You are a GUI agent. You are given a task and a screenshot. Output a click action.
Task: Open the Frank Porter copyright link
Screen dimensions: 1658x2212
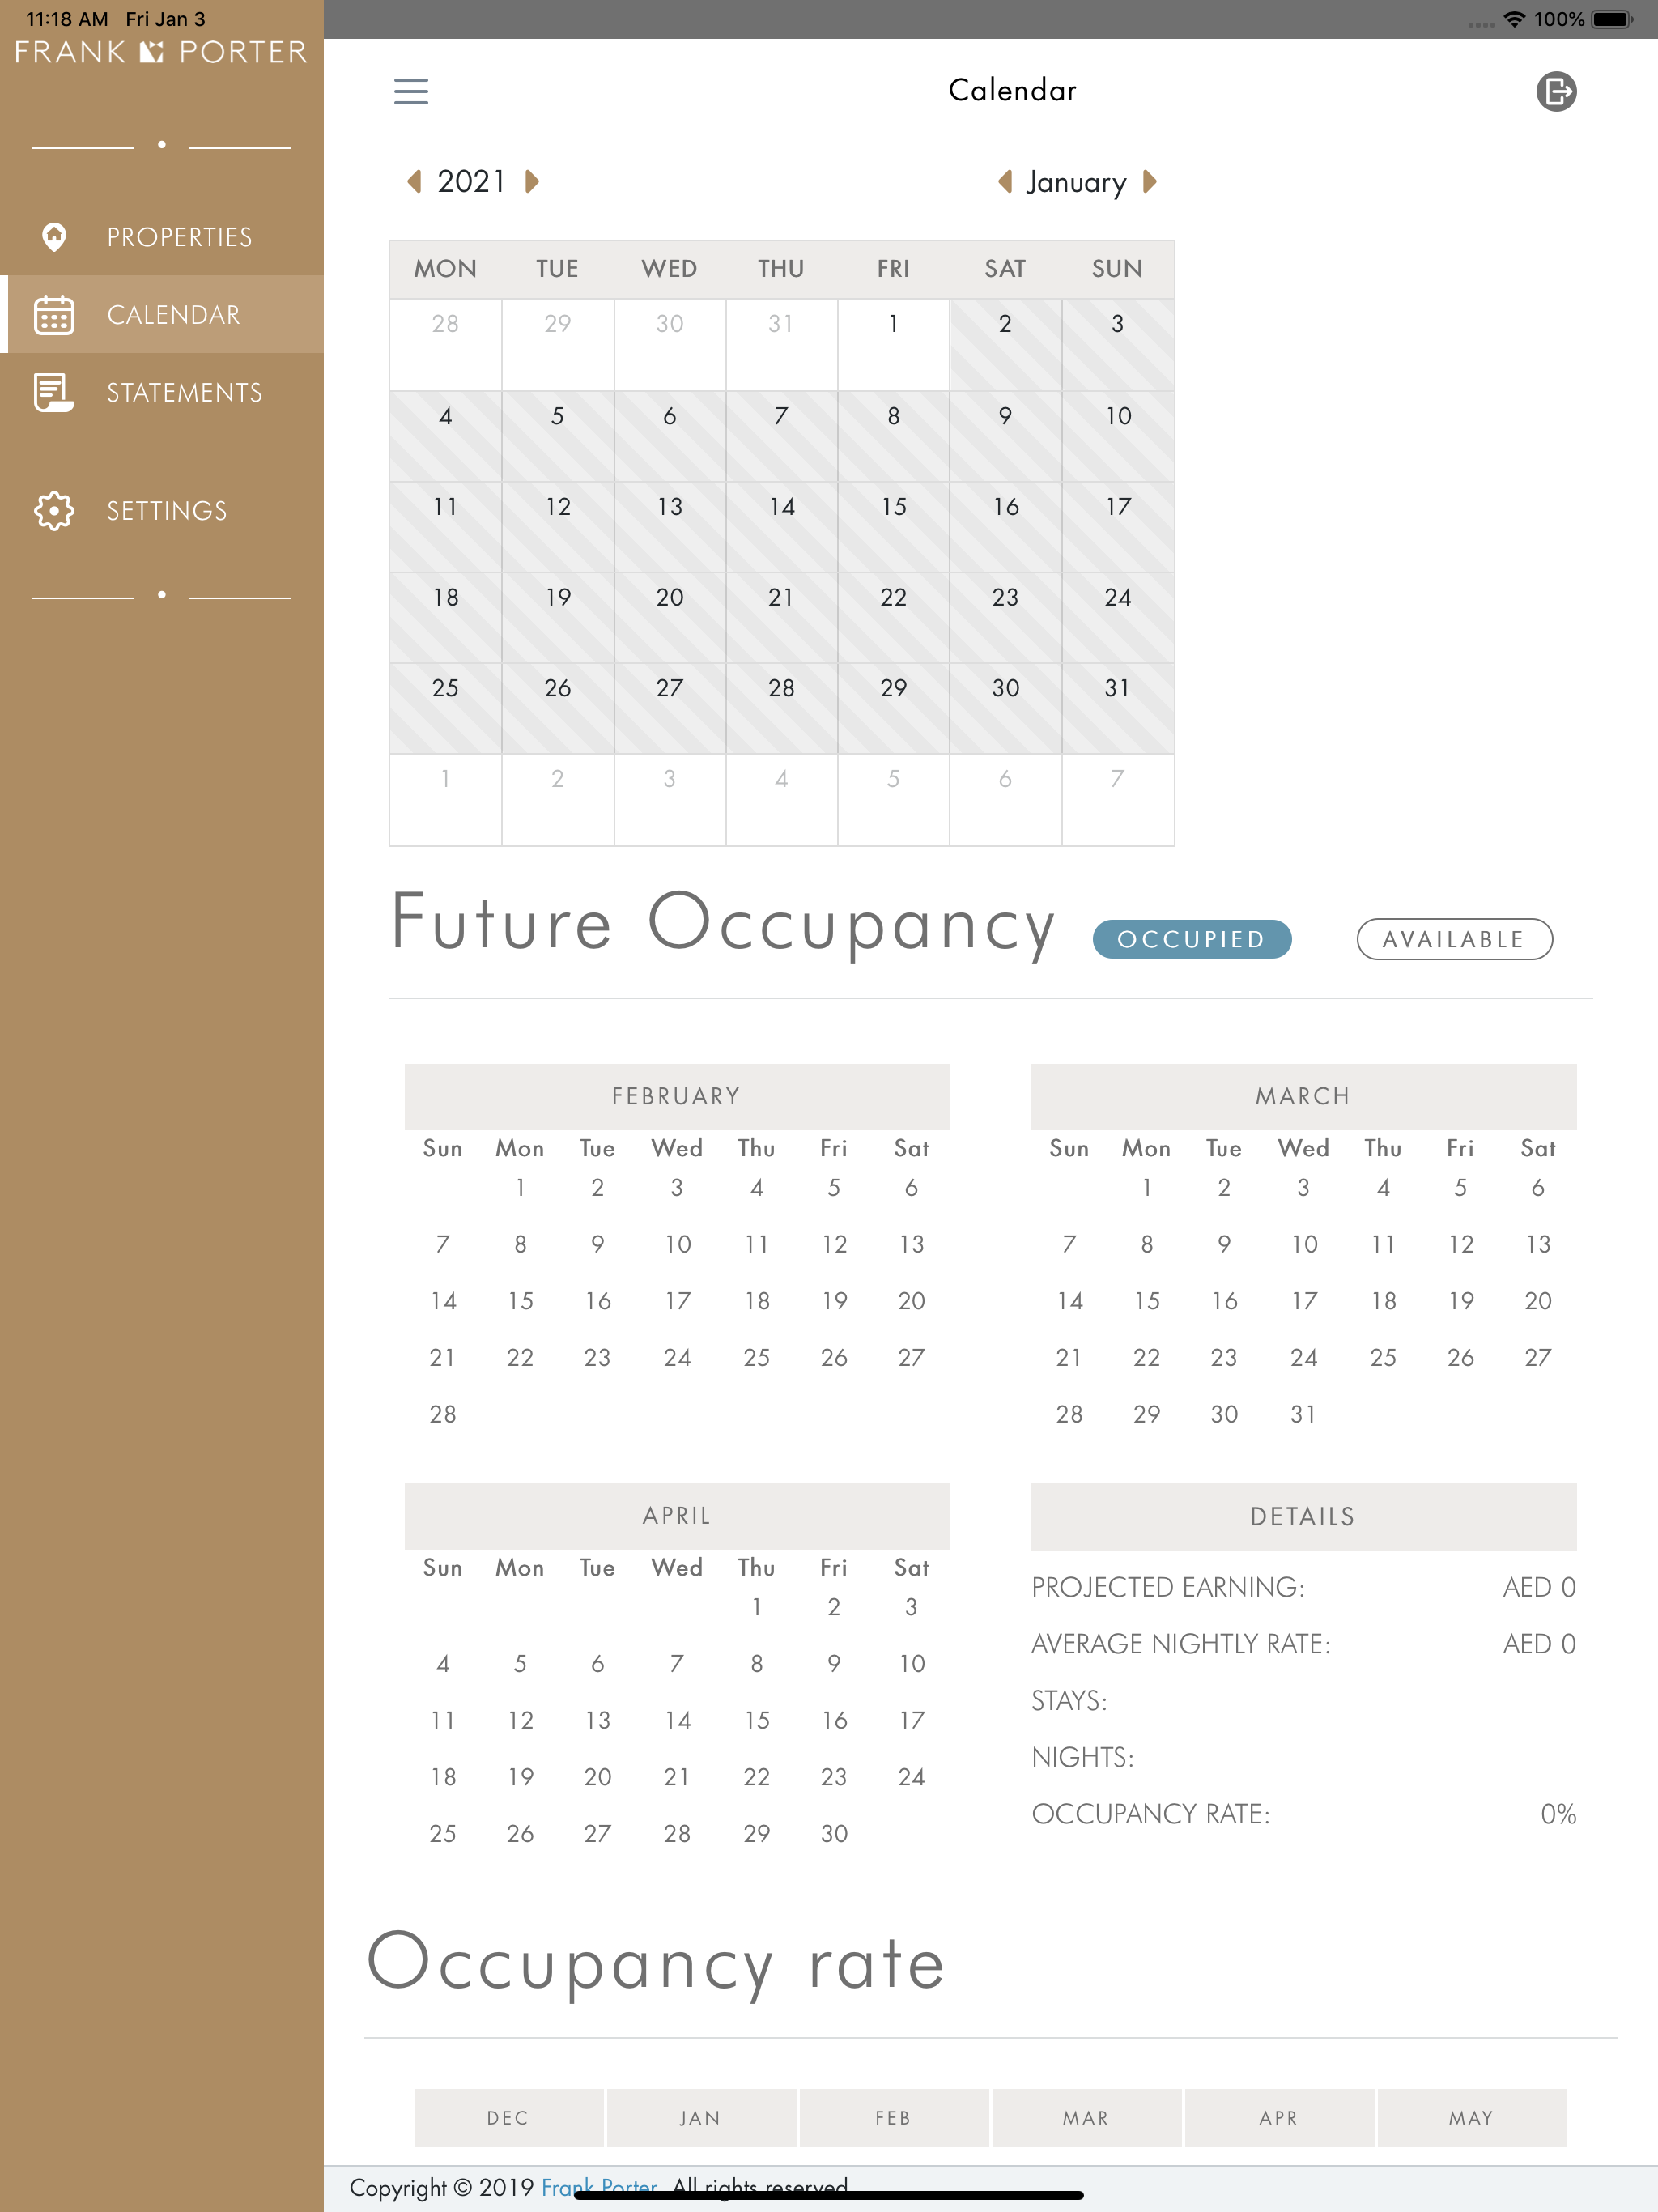pyautogui.click(x=599, y=2187)
